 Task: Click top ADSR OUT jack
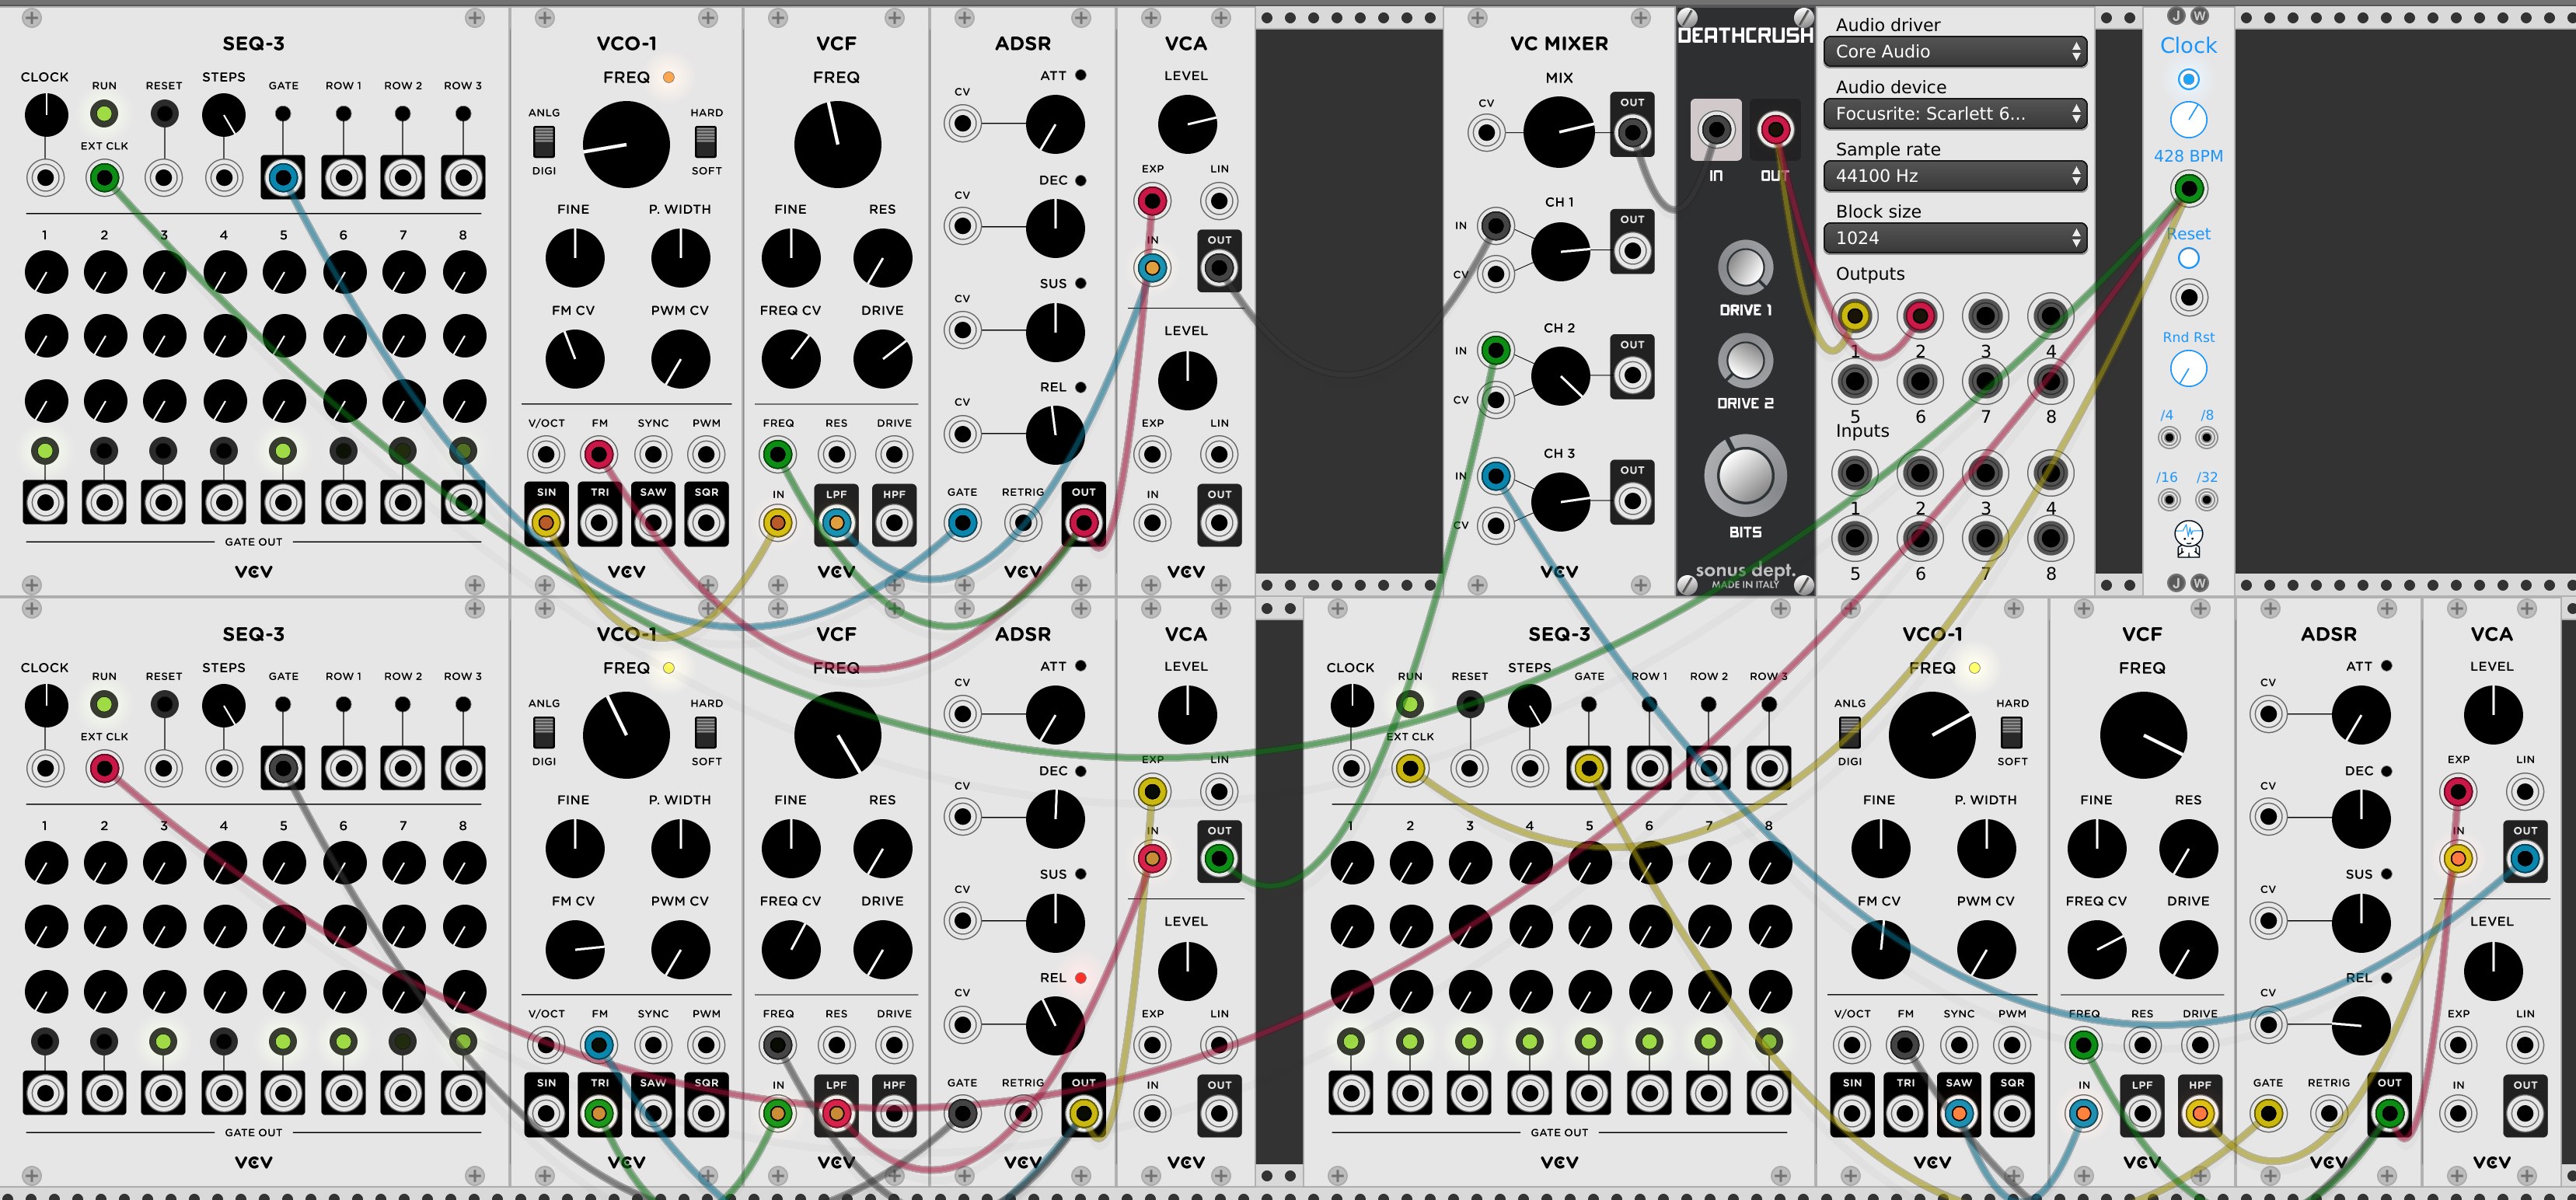(1083, 522)
